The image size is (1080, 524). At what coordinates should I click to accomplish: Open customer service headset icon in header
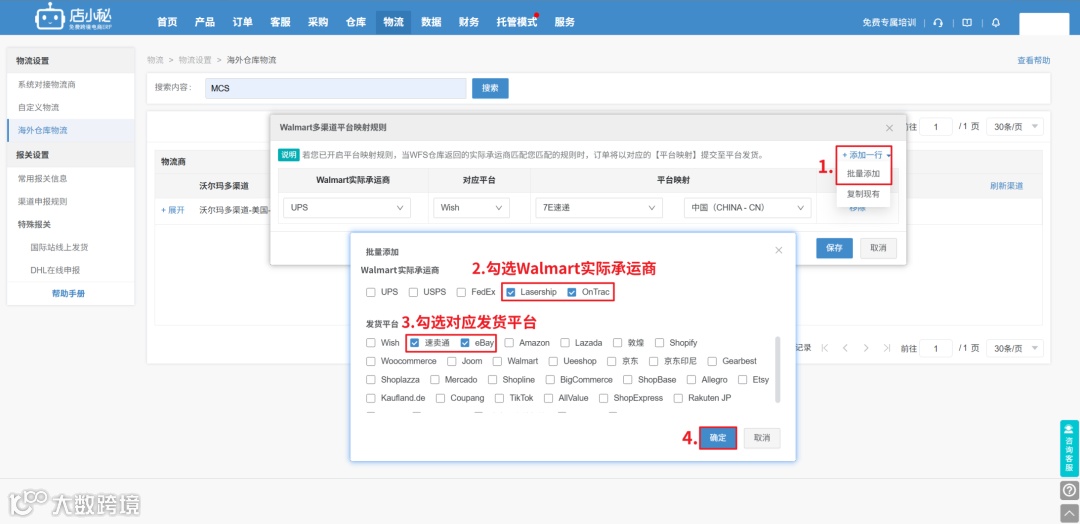(937, 22)
